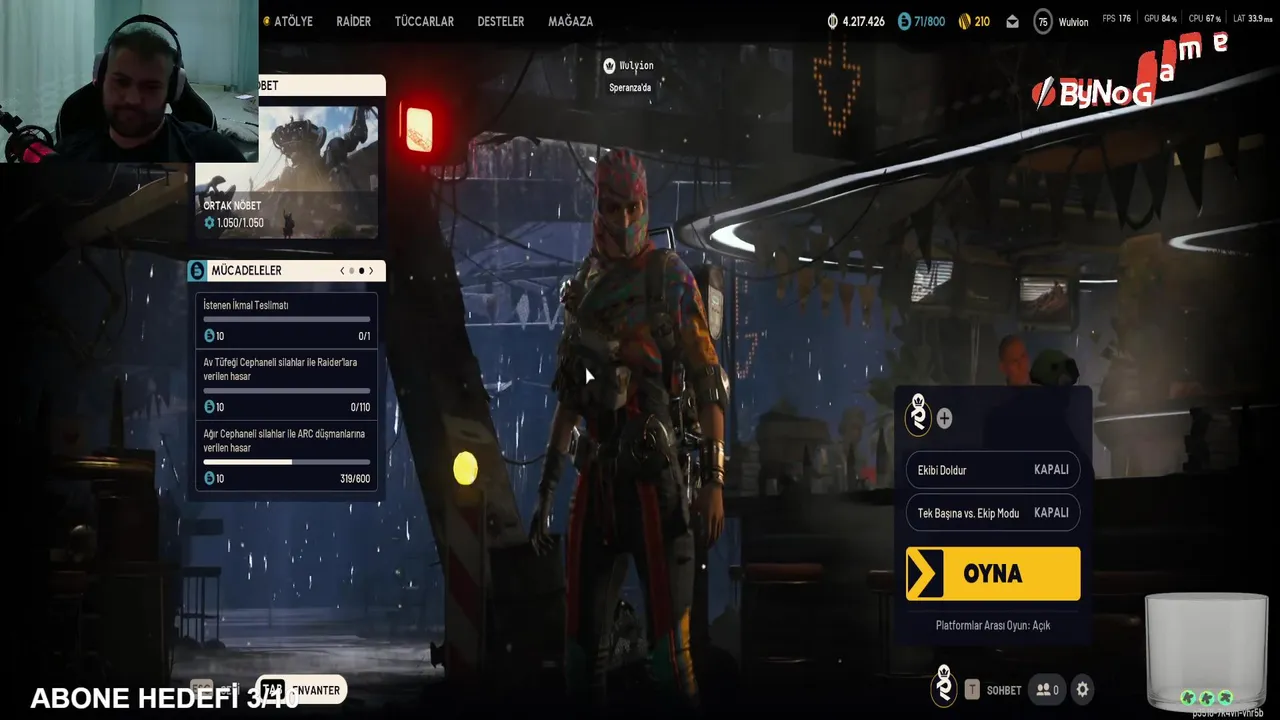The height and width of the screenshot is (720, 1280).
Task: Click the Av Tüfeği challenge progress bar
Action: tap(287, 391)
